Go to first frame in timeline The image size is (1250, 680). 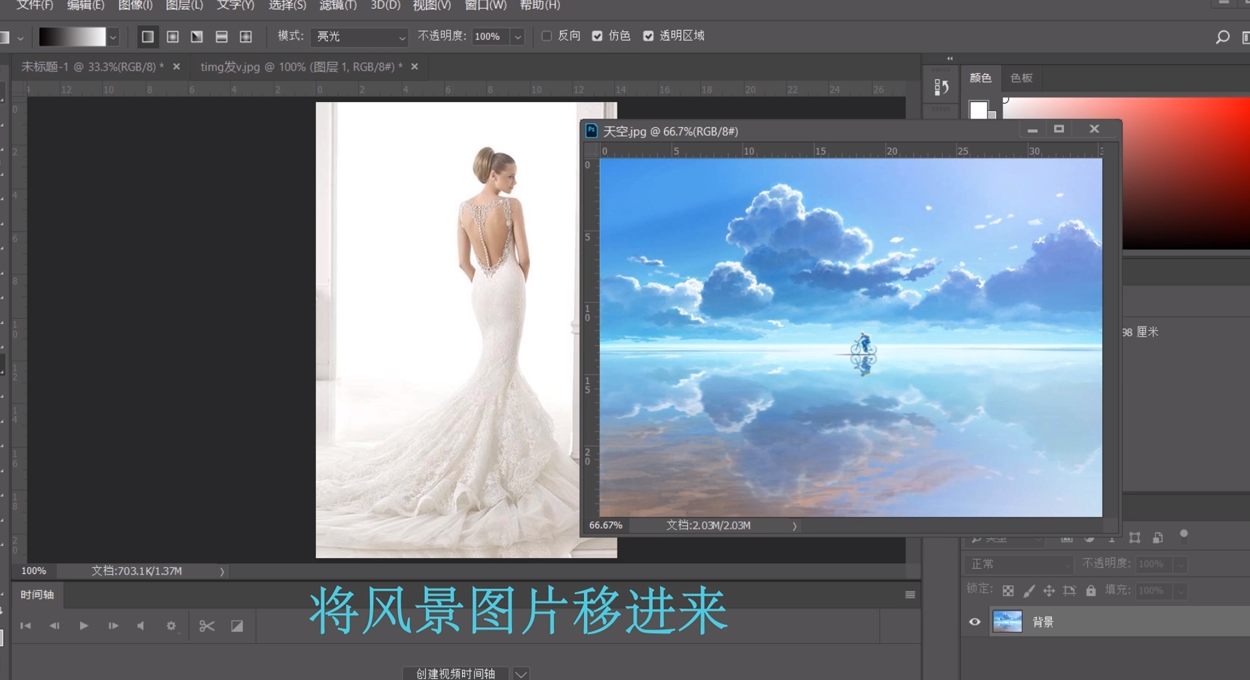[26, 626]
